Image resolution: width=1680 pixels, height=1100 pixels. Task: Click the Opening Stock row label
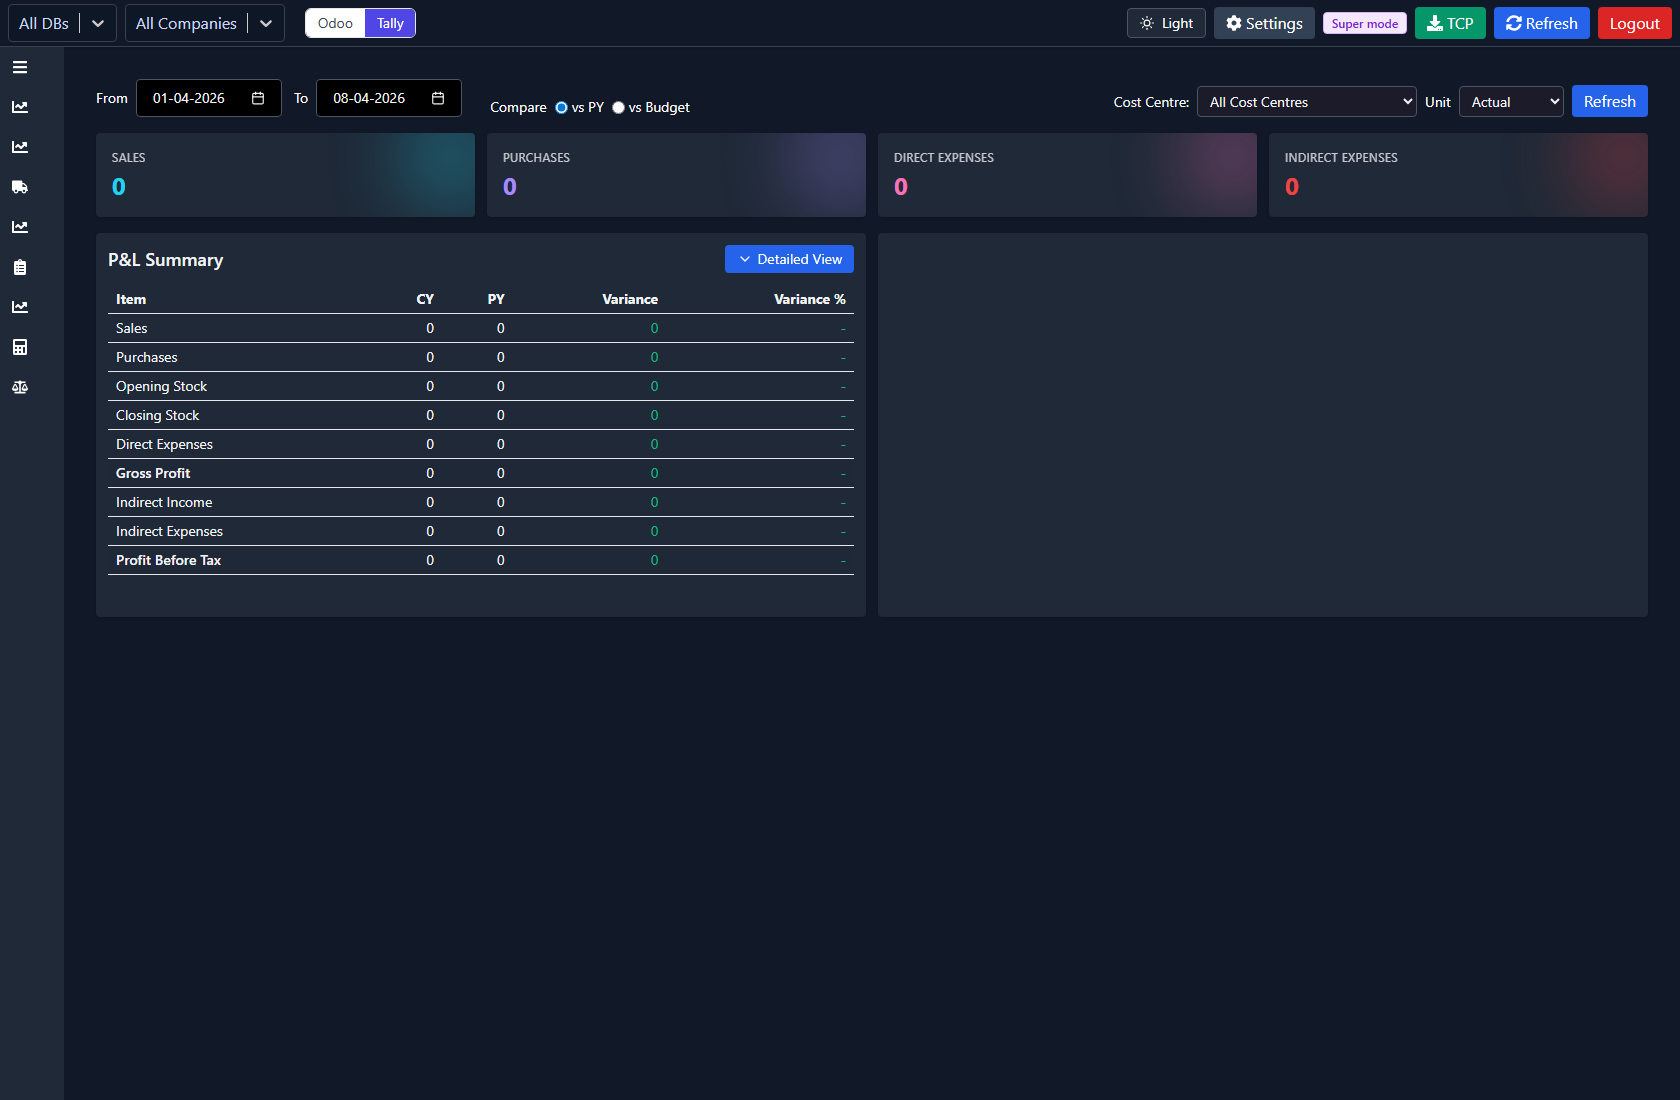161,386
